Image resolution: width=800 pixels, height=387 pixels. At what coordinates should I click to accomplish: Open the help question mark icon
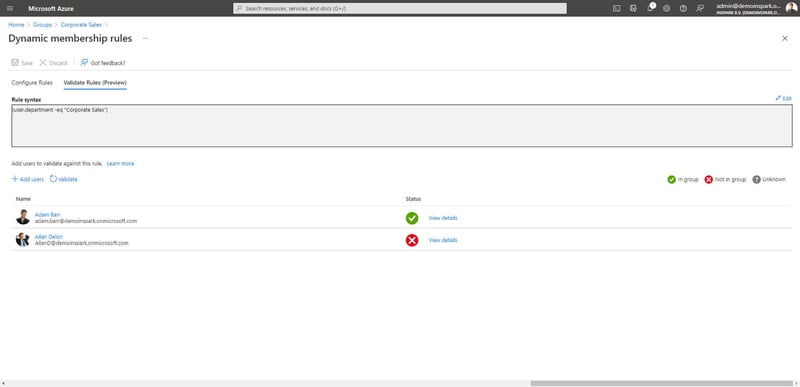point(683,9)
